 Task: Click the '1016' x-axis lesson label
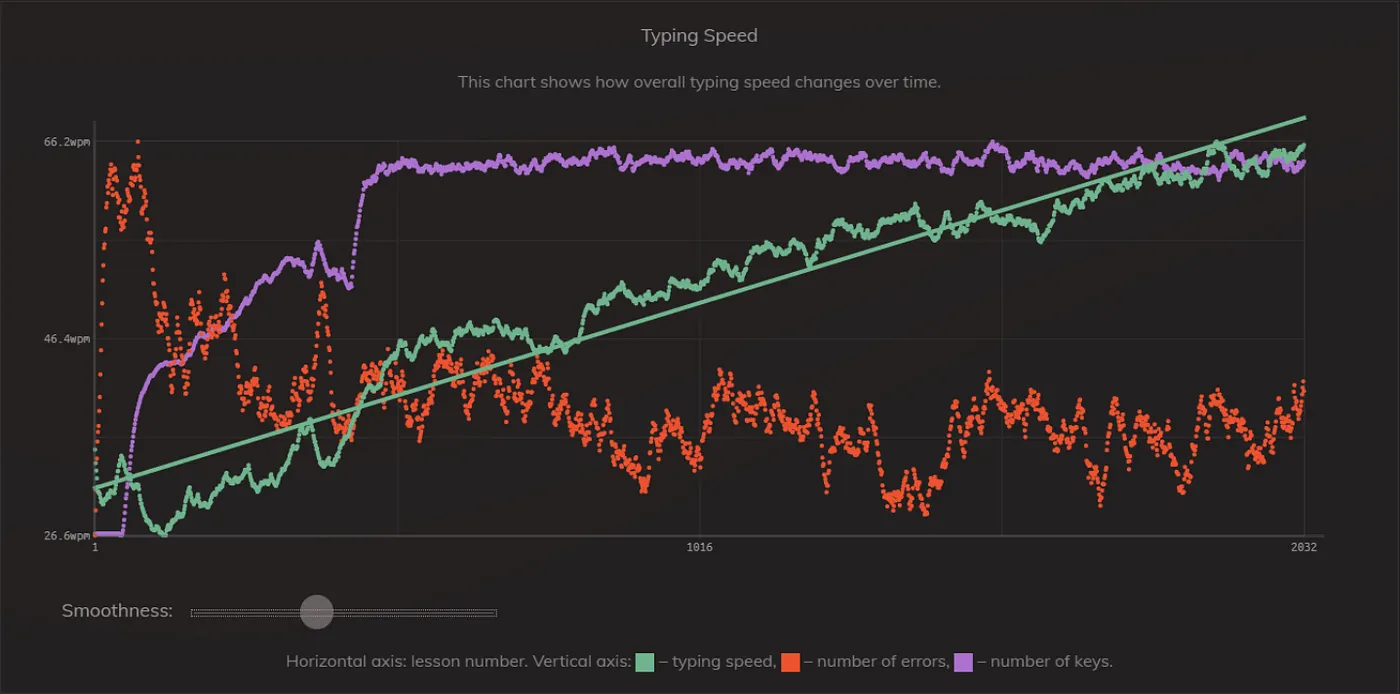pyautogui.click(x=698, y=548)
